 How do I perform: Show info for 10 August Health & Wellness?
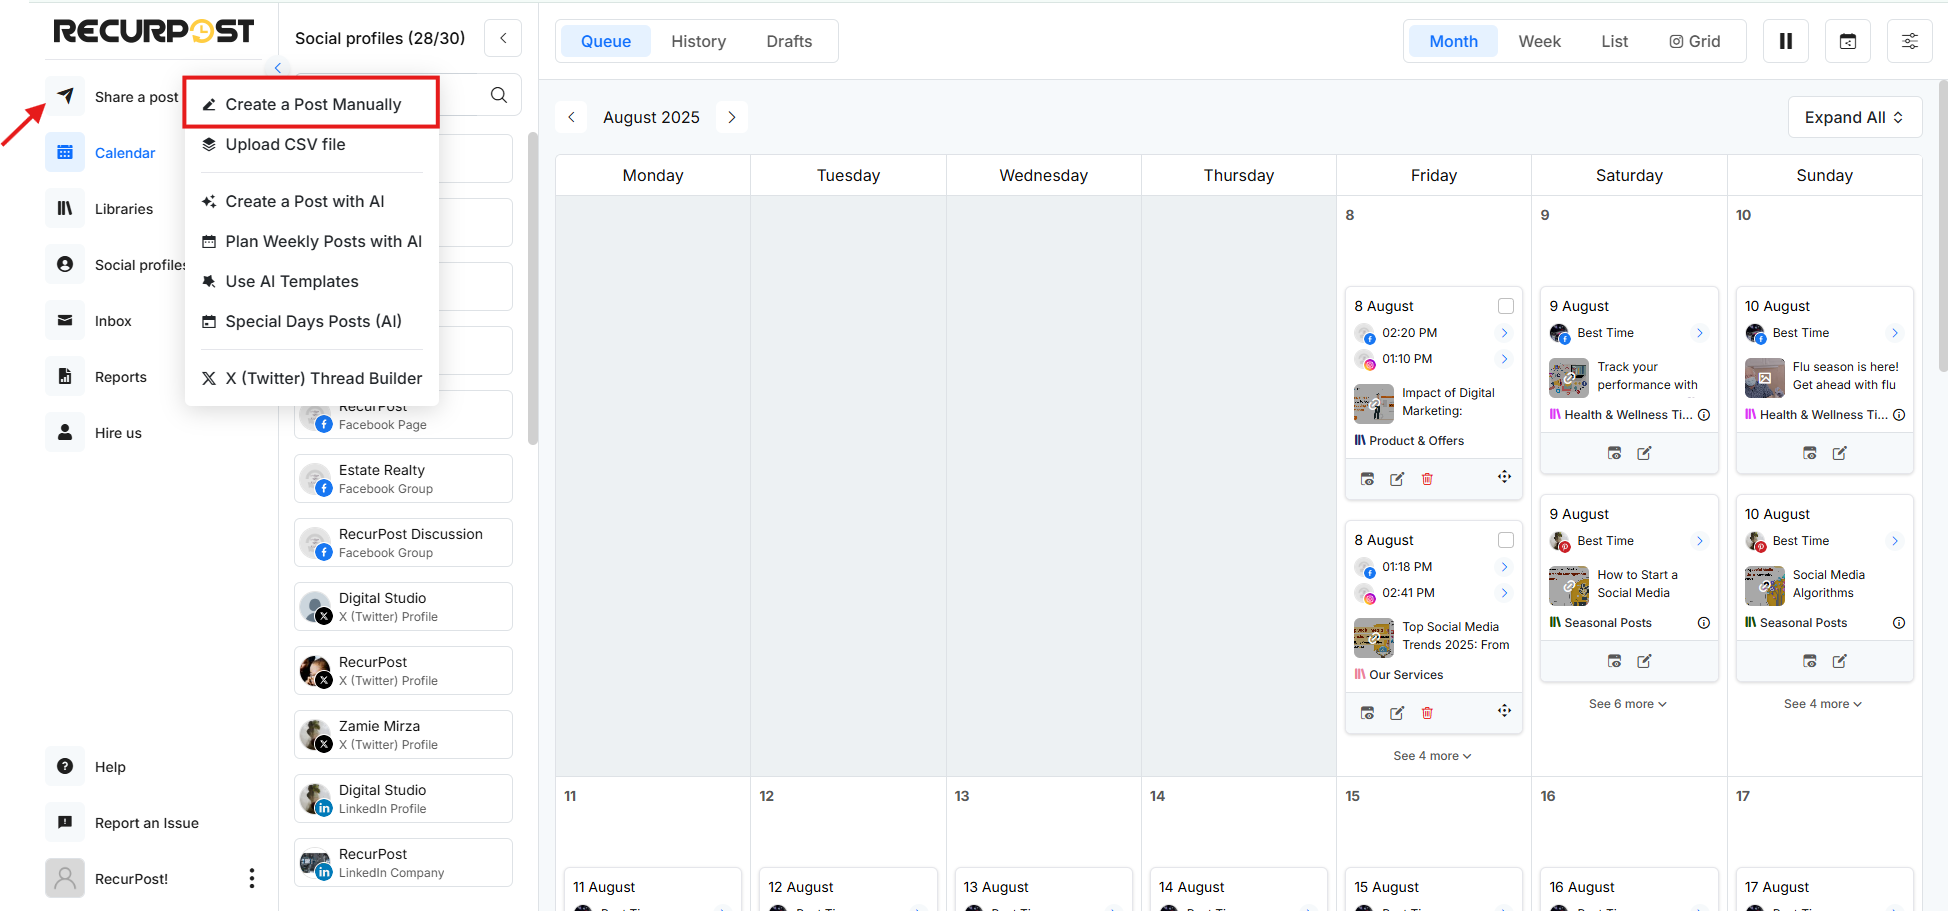1899,414
